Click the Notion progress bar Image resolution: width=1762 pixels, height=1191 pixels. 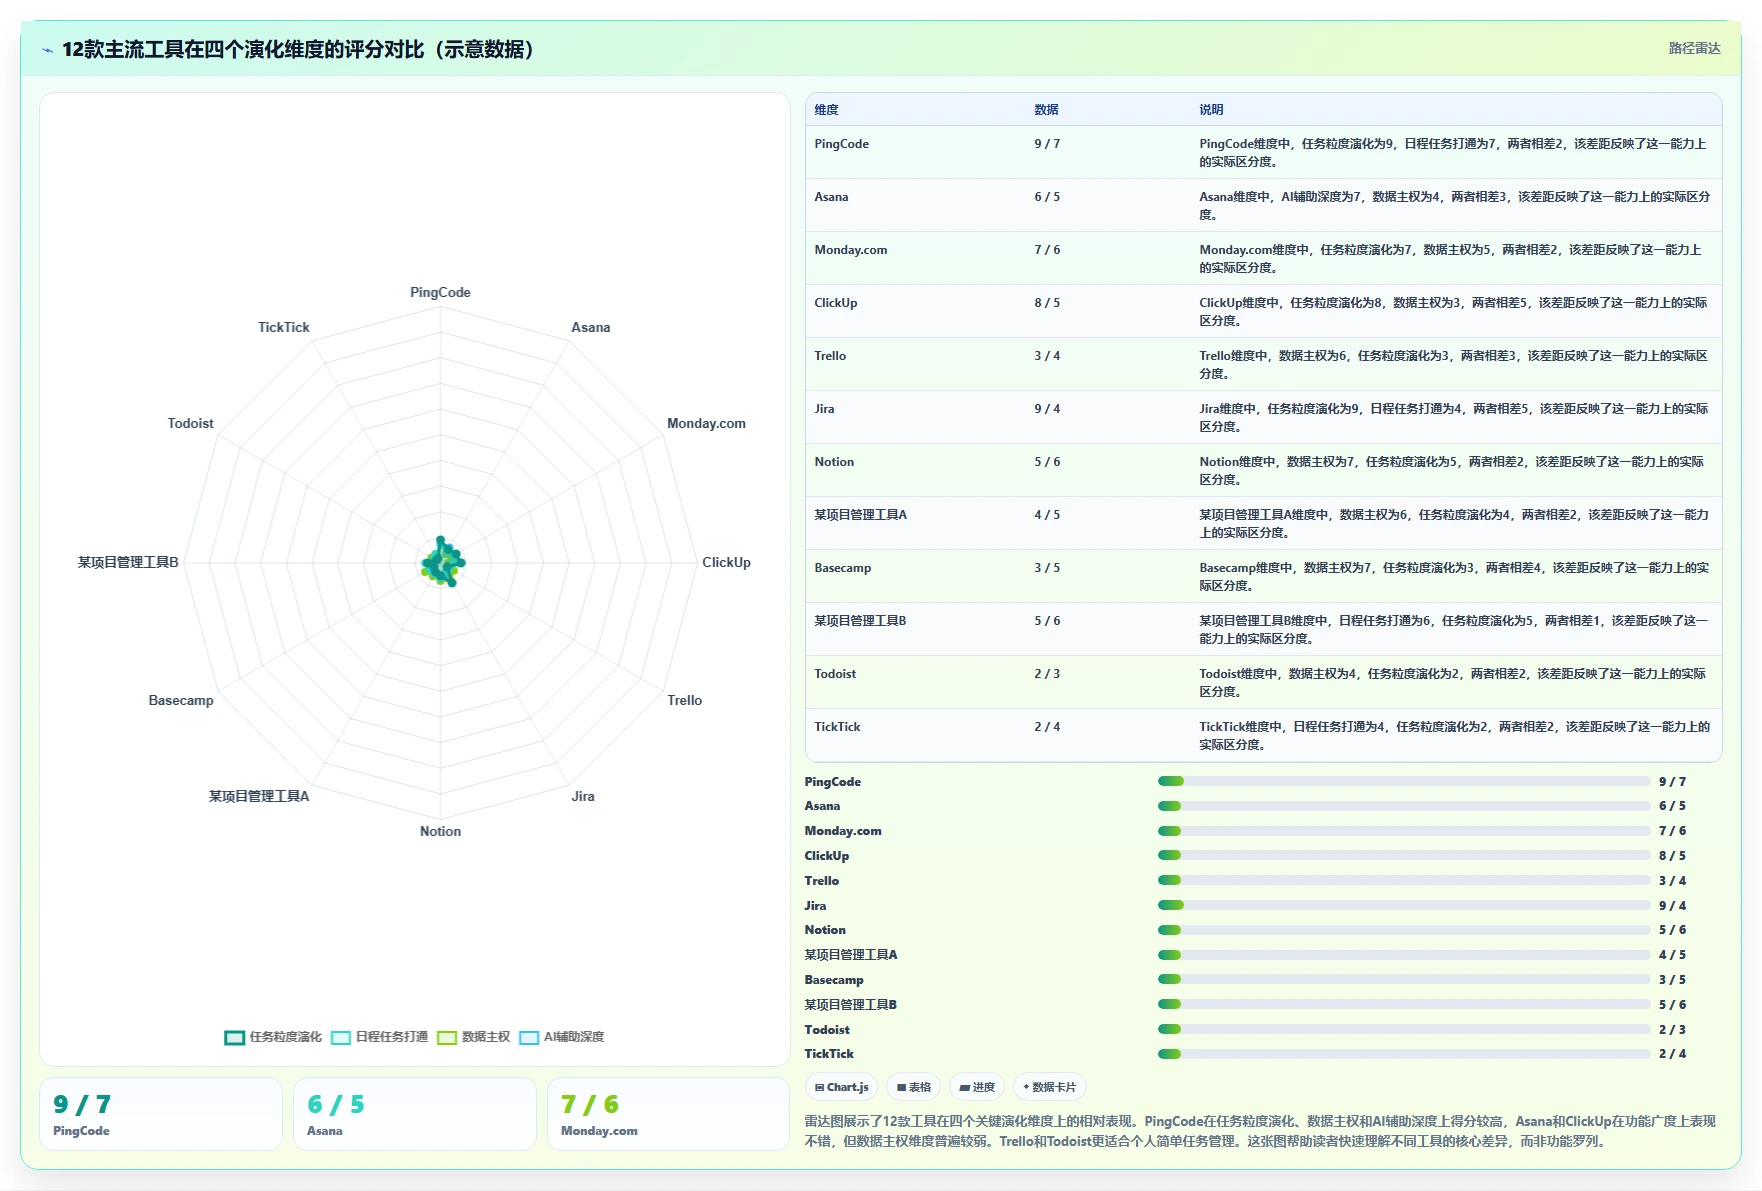(1404, 930)
